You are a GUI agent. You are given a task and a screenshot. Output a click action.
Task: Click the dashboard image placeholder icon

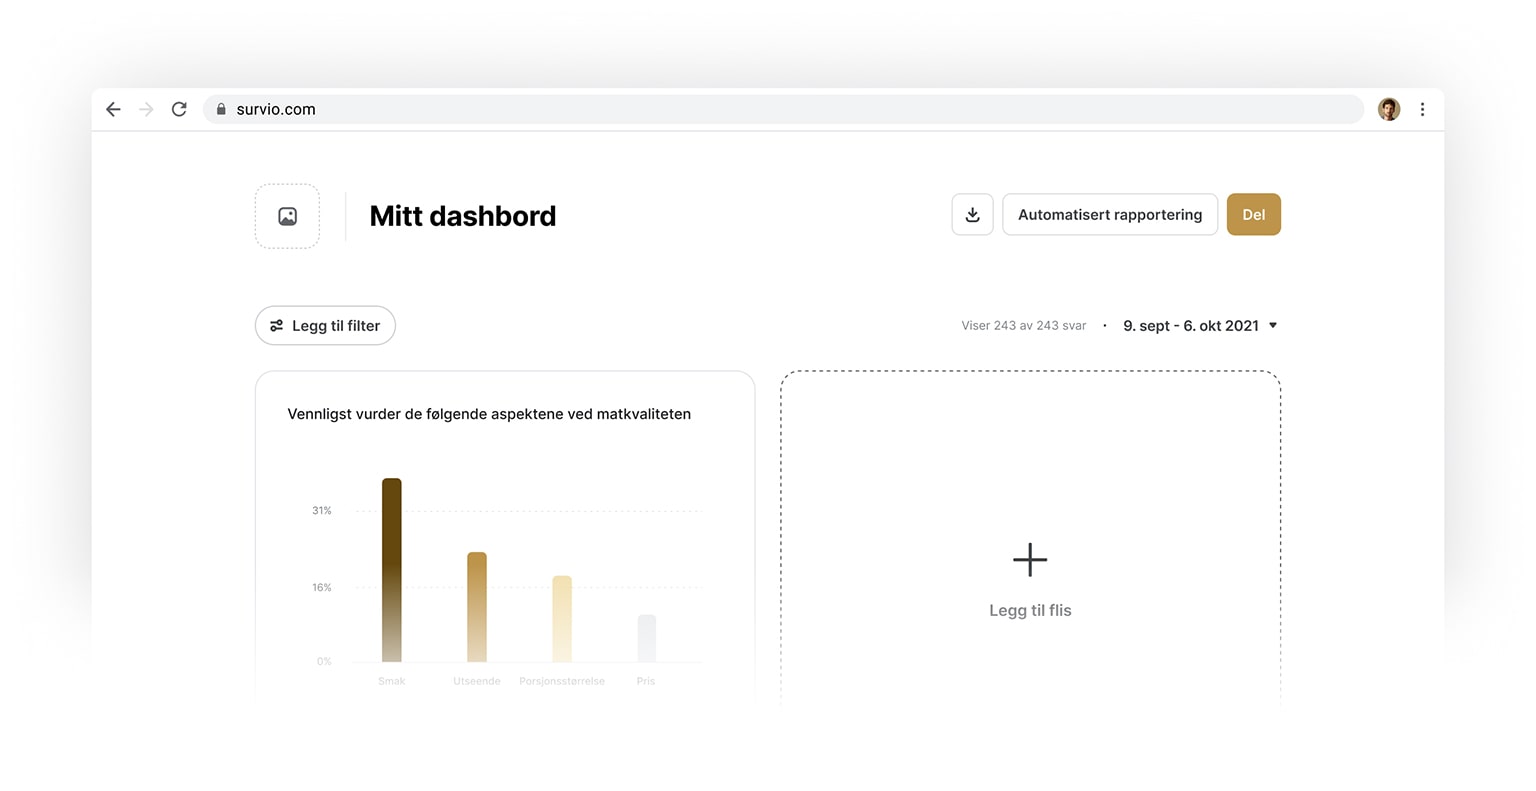287,215
